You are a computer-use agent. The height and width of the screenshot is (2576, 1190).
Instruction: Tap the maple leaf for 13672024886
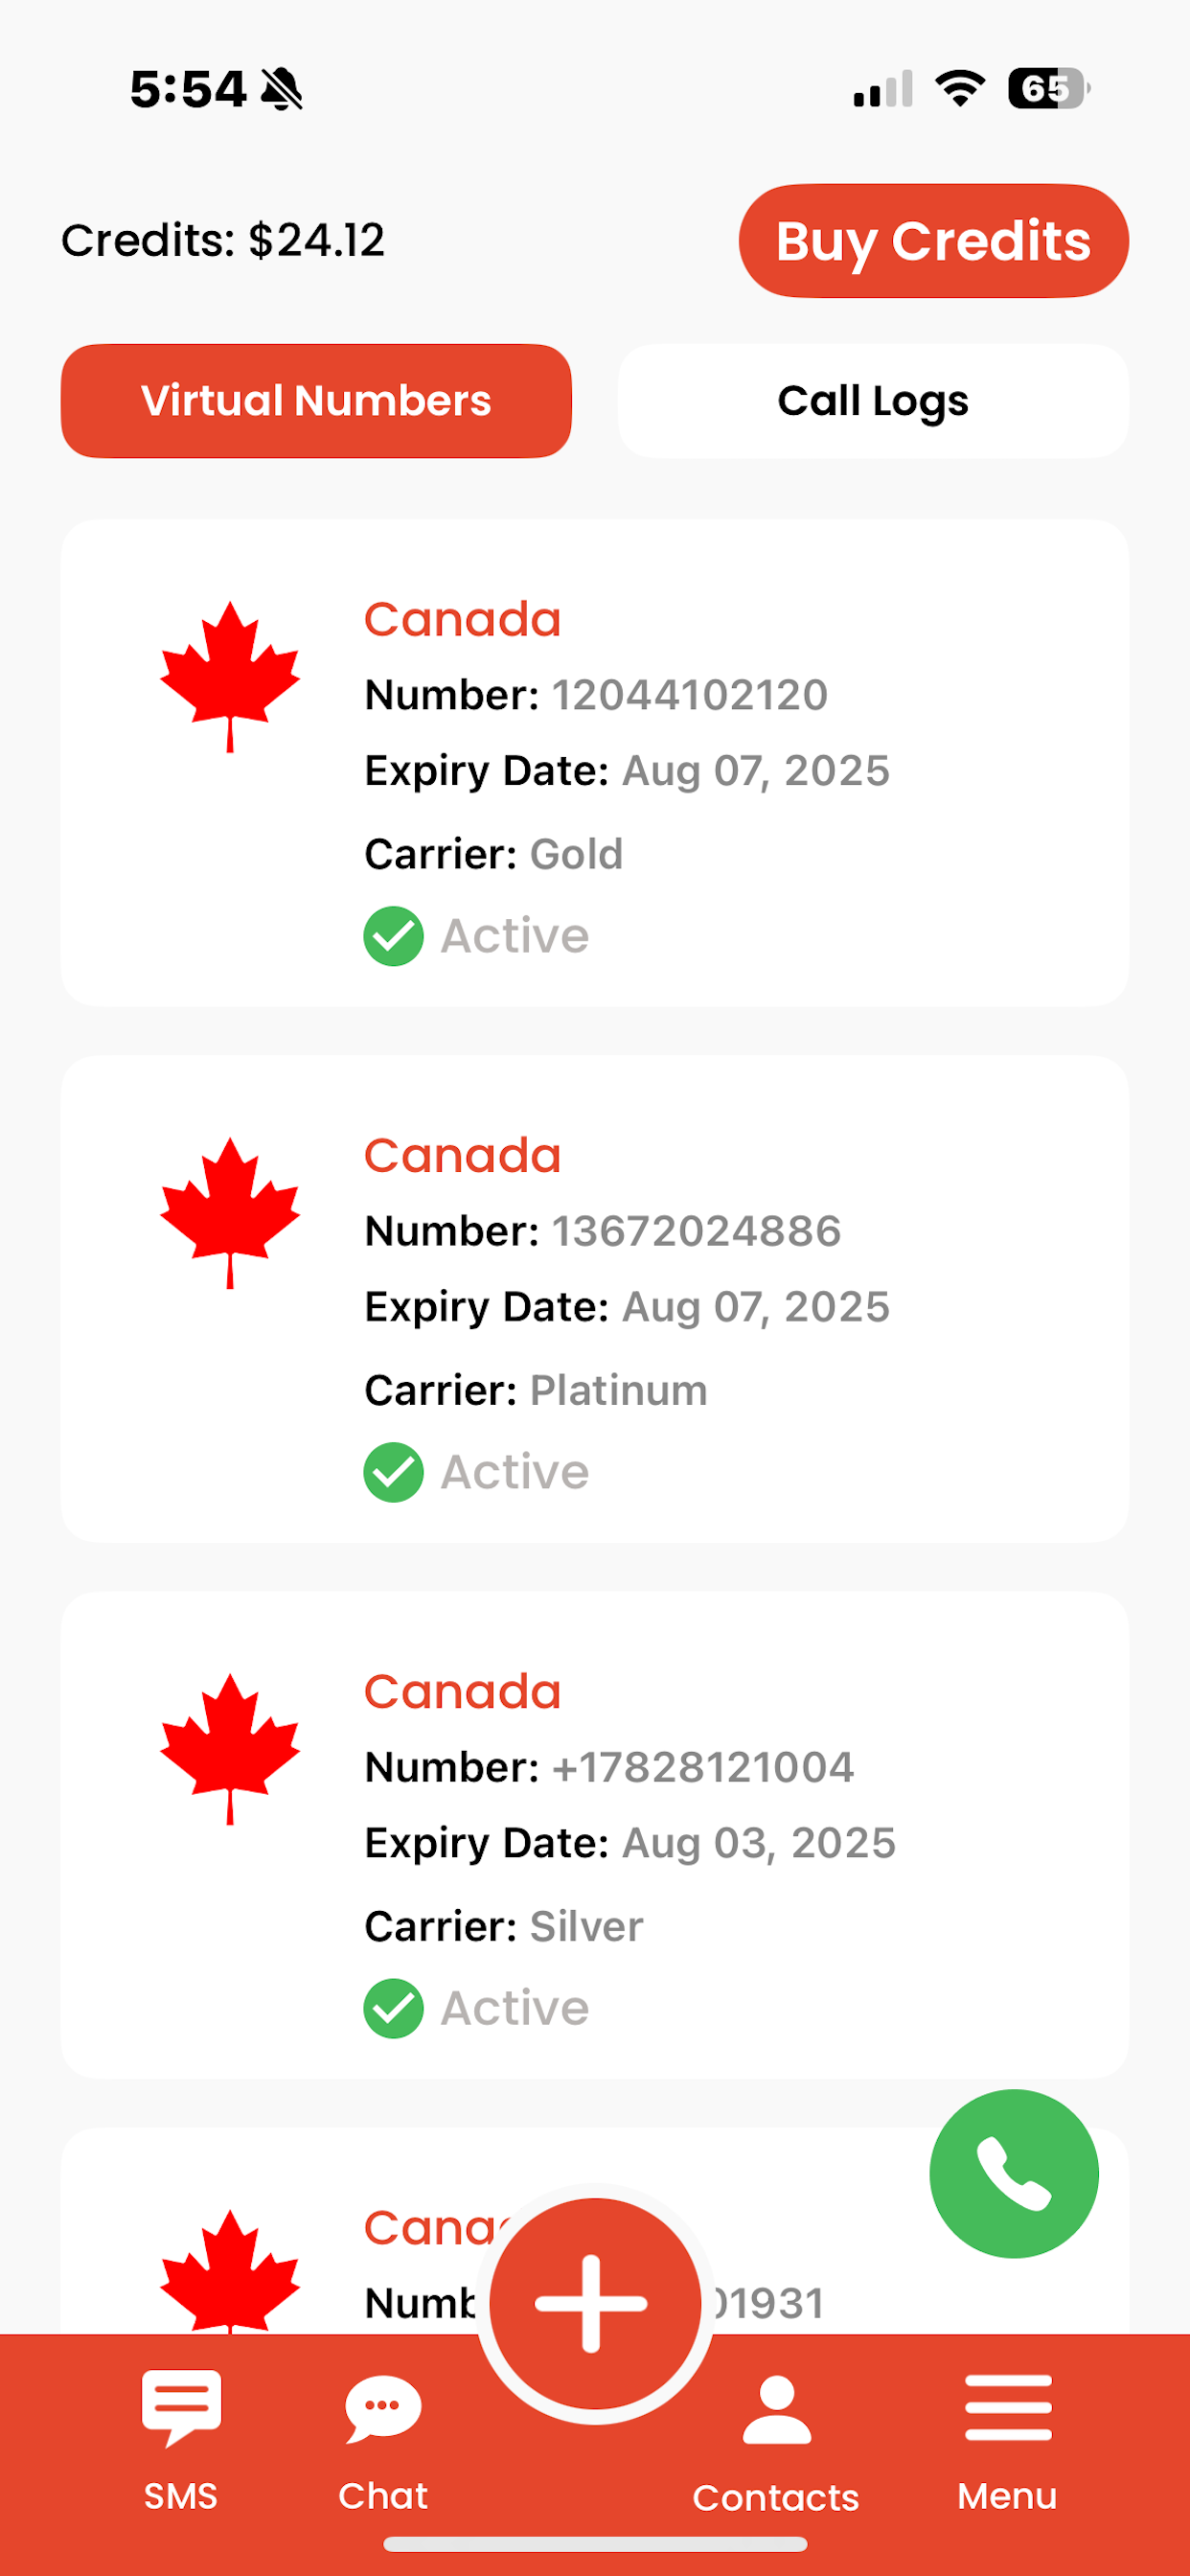tap(230, 1212)
